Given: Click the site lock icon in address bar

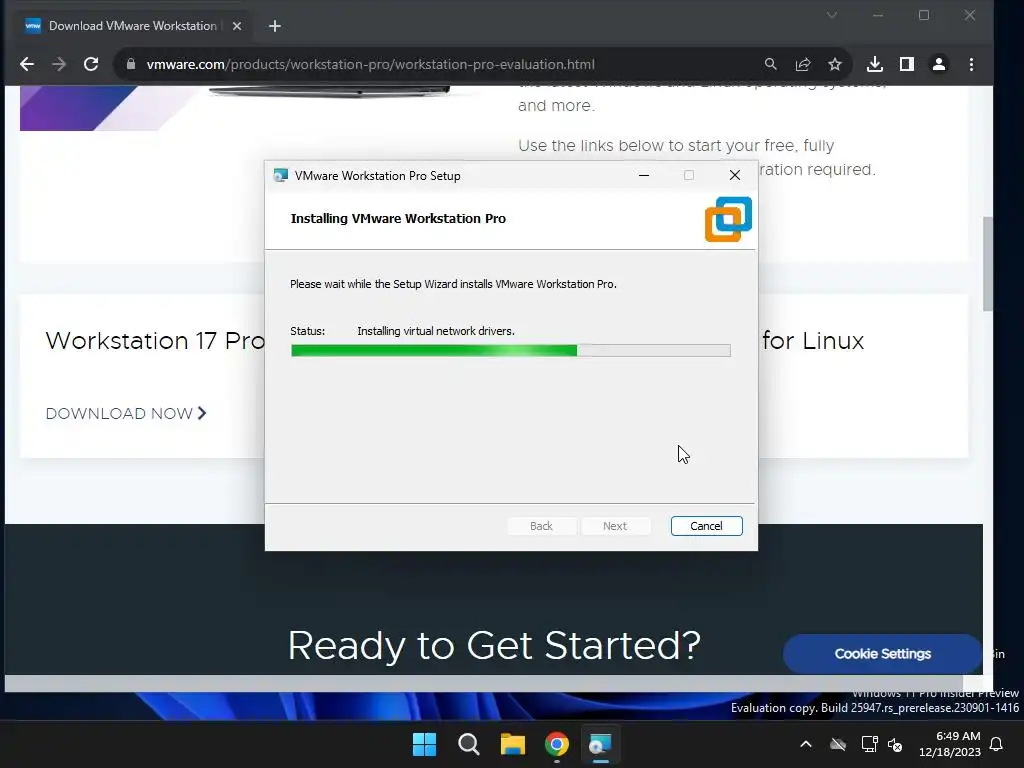Looking at the screenshot, I should point(131,64).
